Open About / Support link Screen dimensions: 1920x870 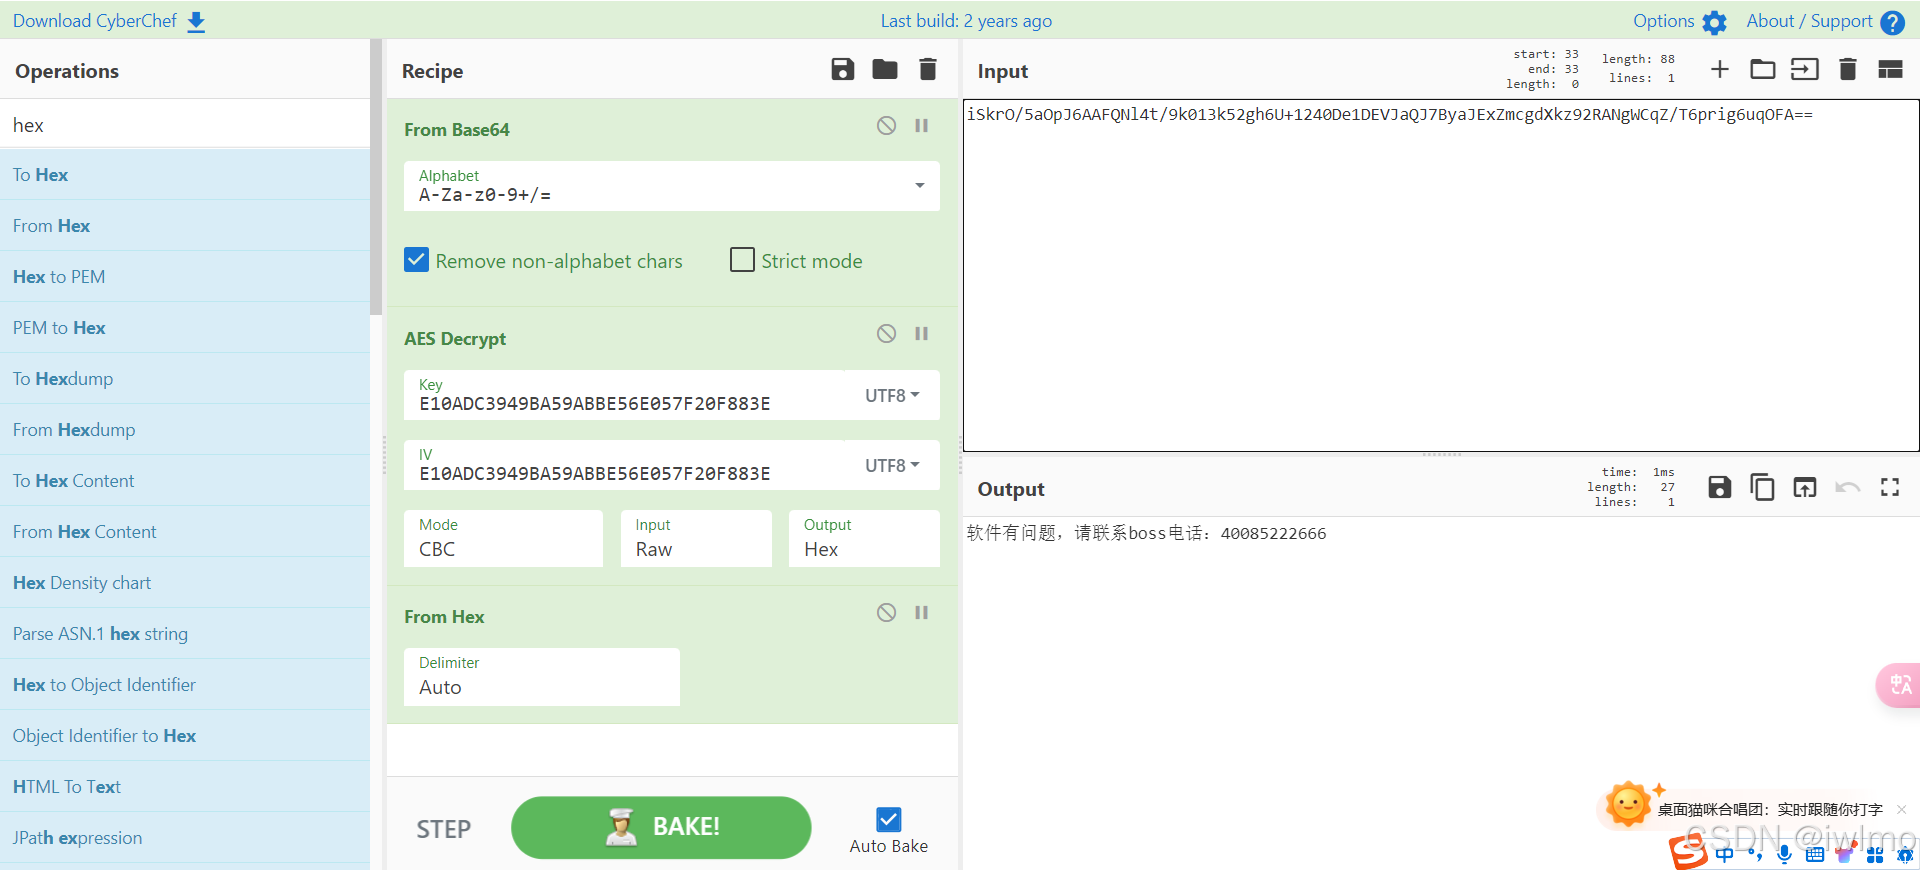[x=1809, y=21]
